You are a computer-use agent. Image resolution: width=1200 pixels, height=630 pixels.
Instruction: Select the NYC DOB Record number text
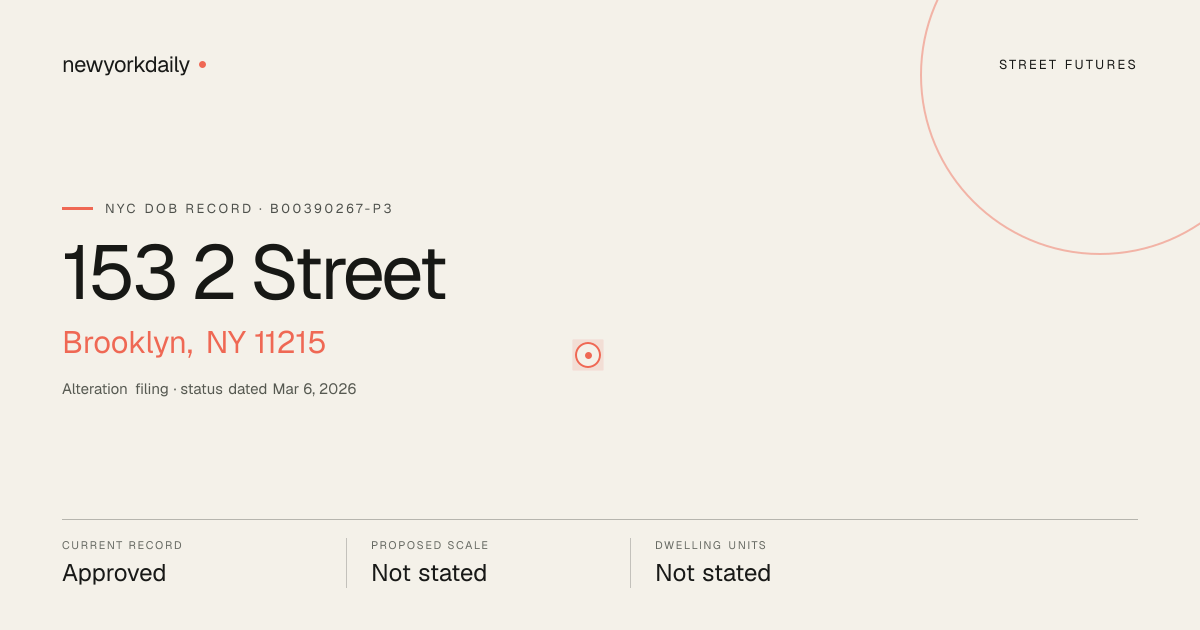(x=249, y=209)
